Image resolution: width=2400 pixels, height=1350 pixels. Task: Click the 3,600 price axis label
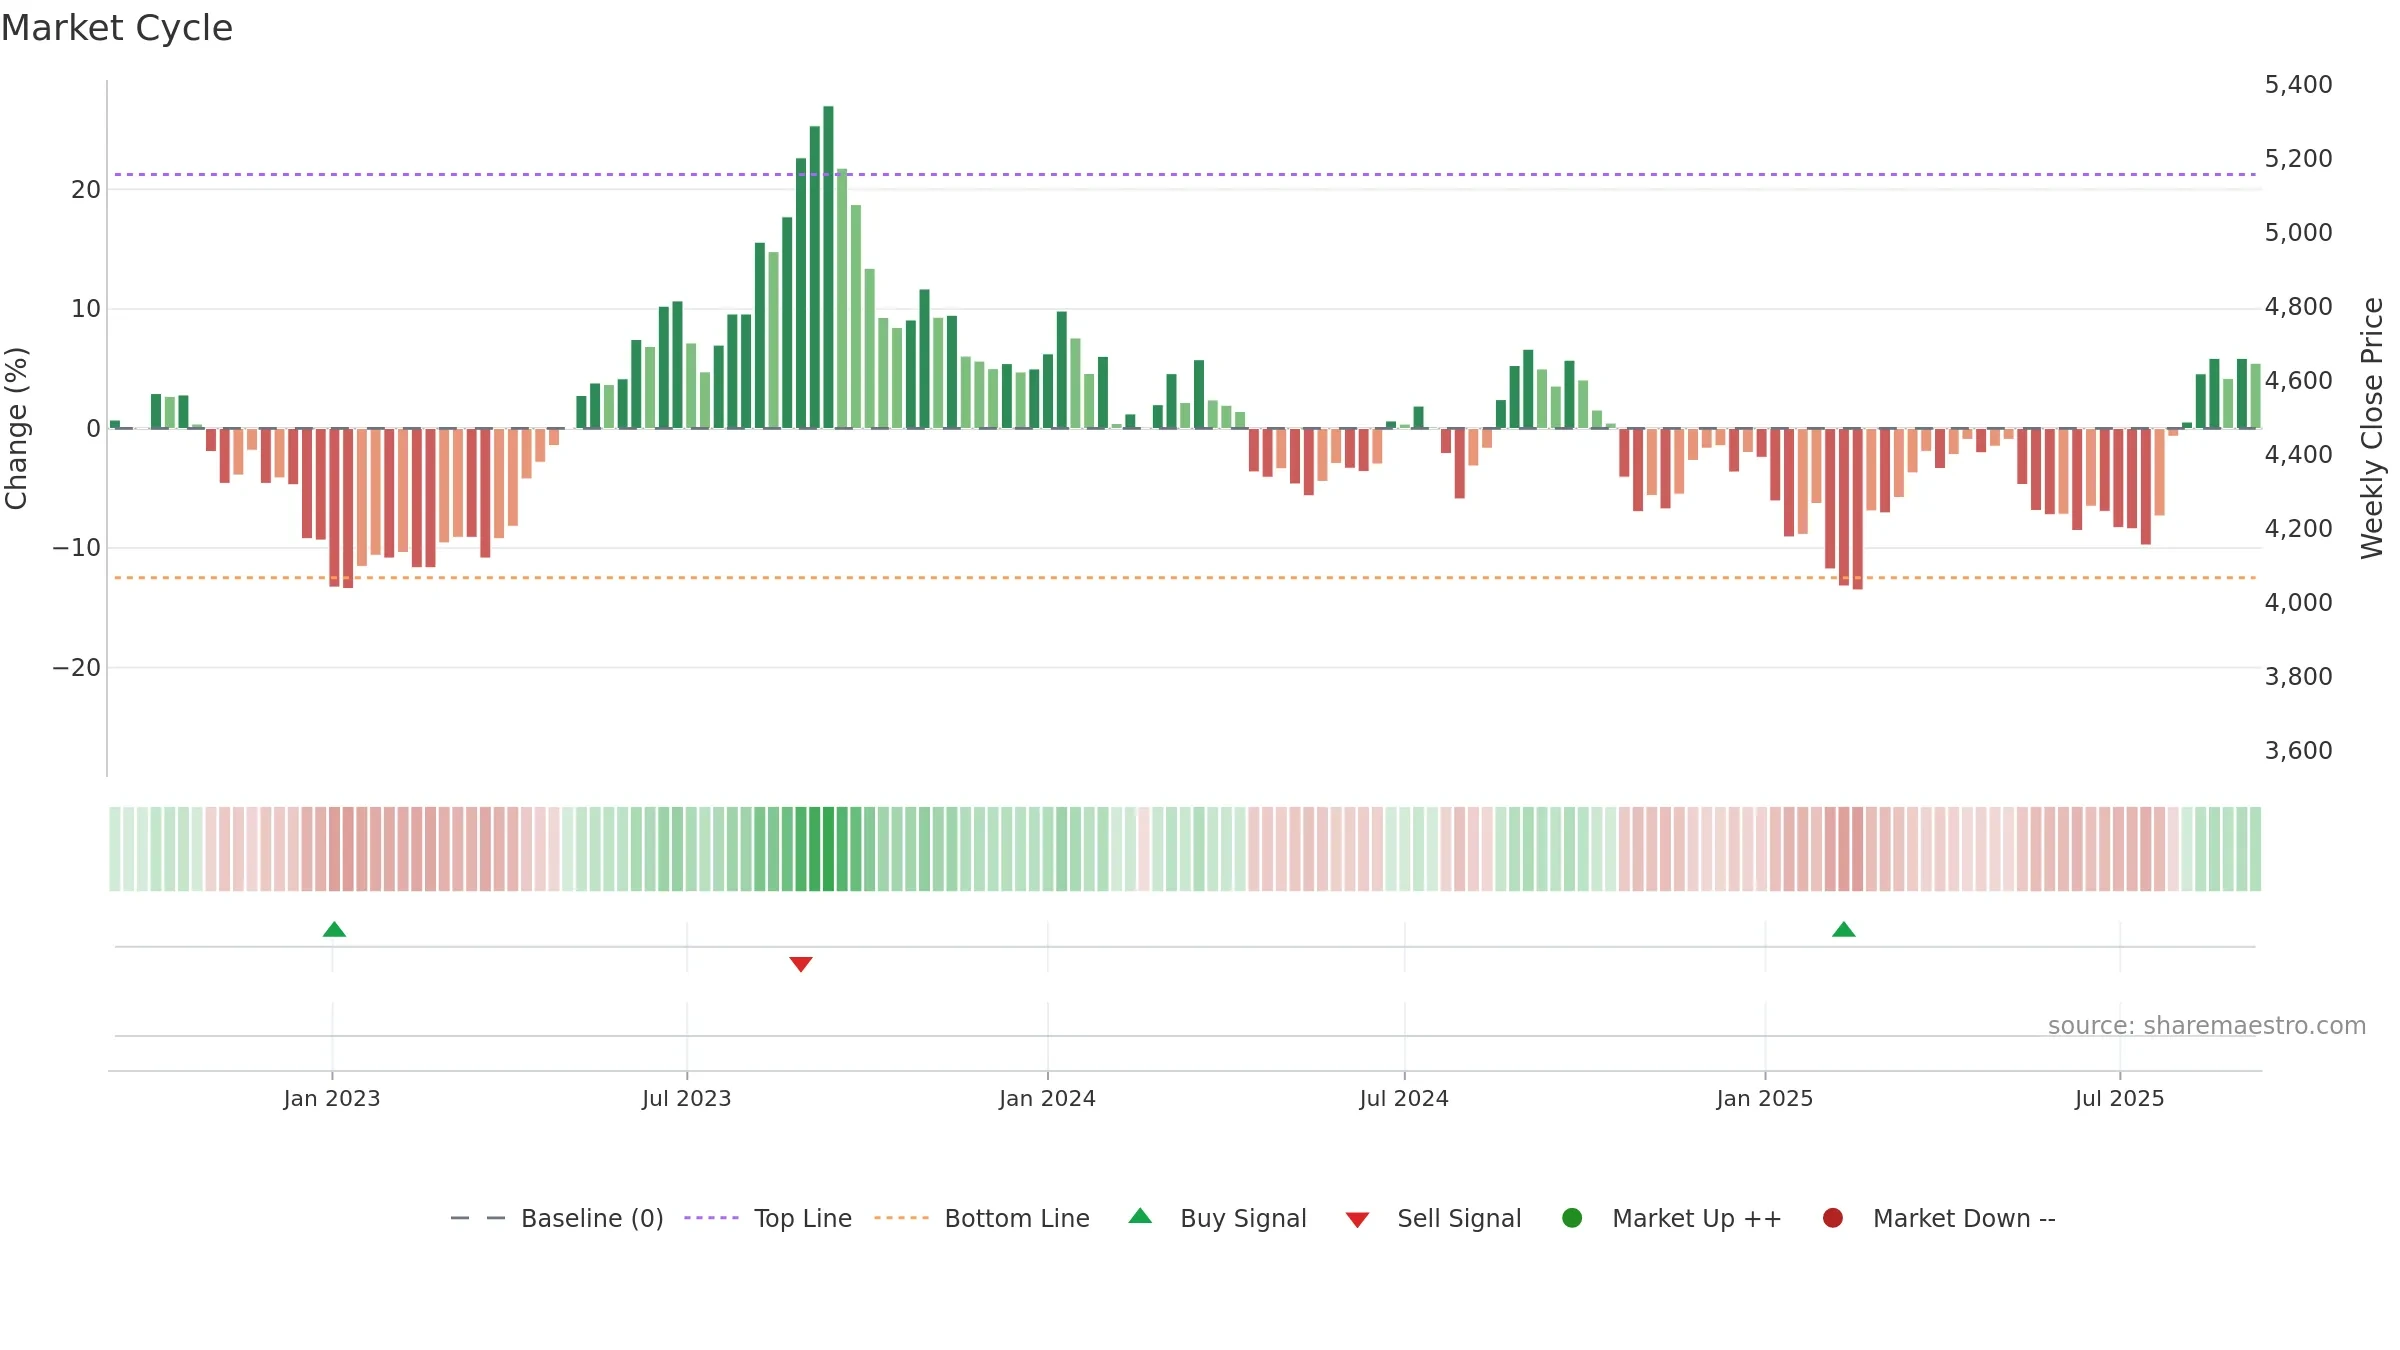2298,751
